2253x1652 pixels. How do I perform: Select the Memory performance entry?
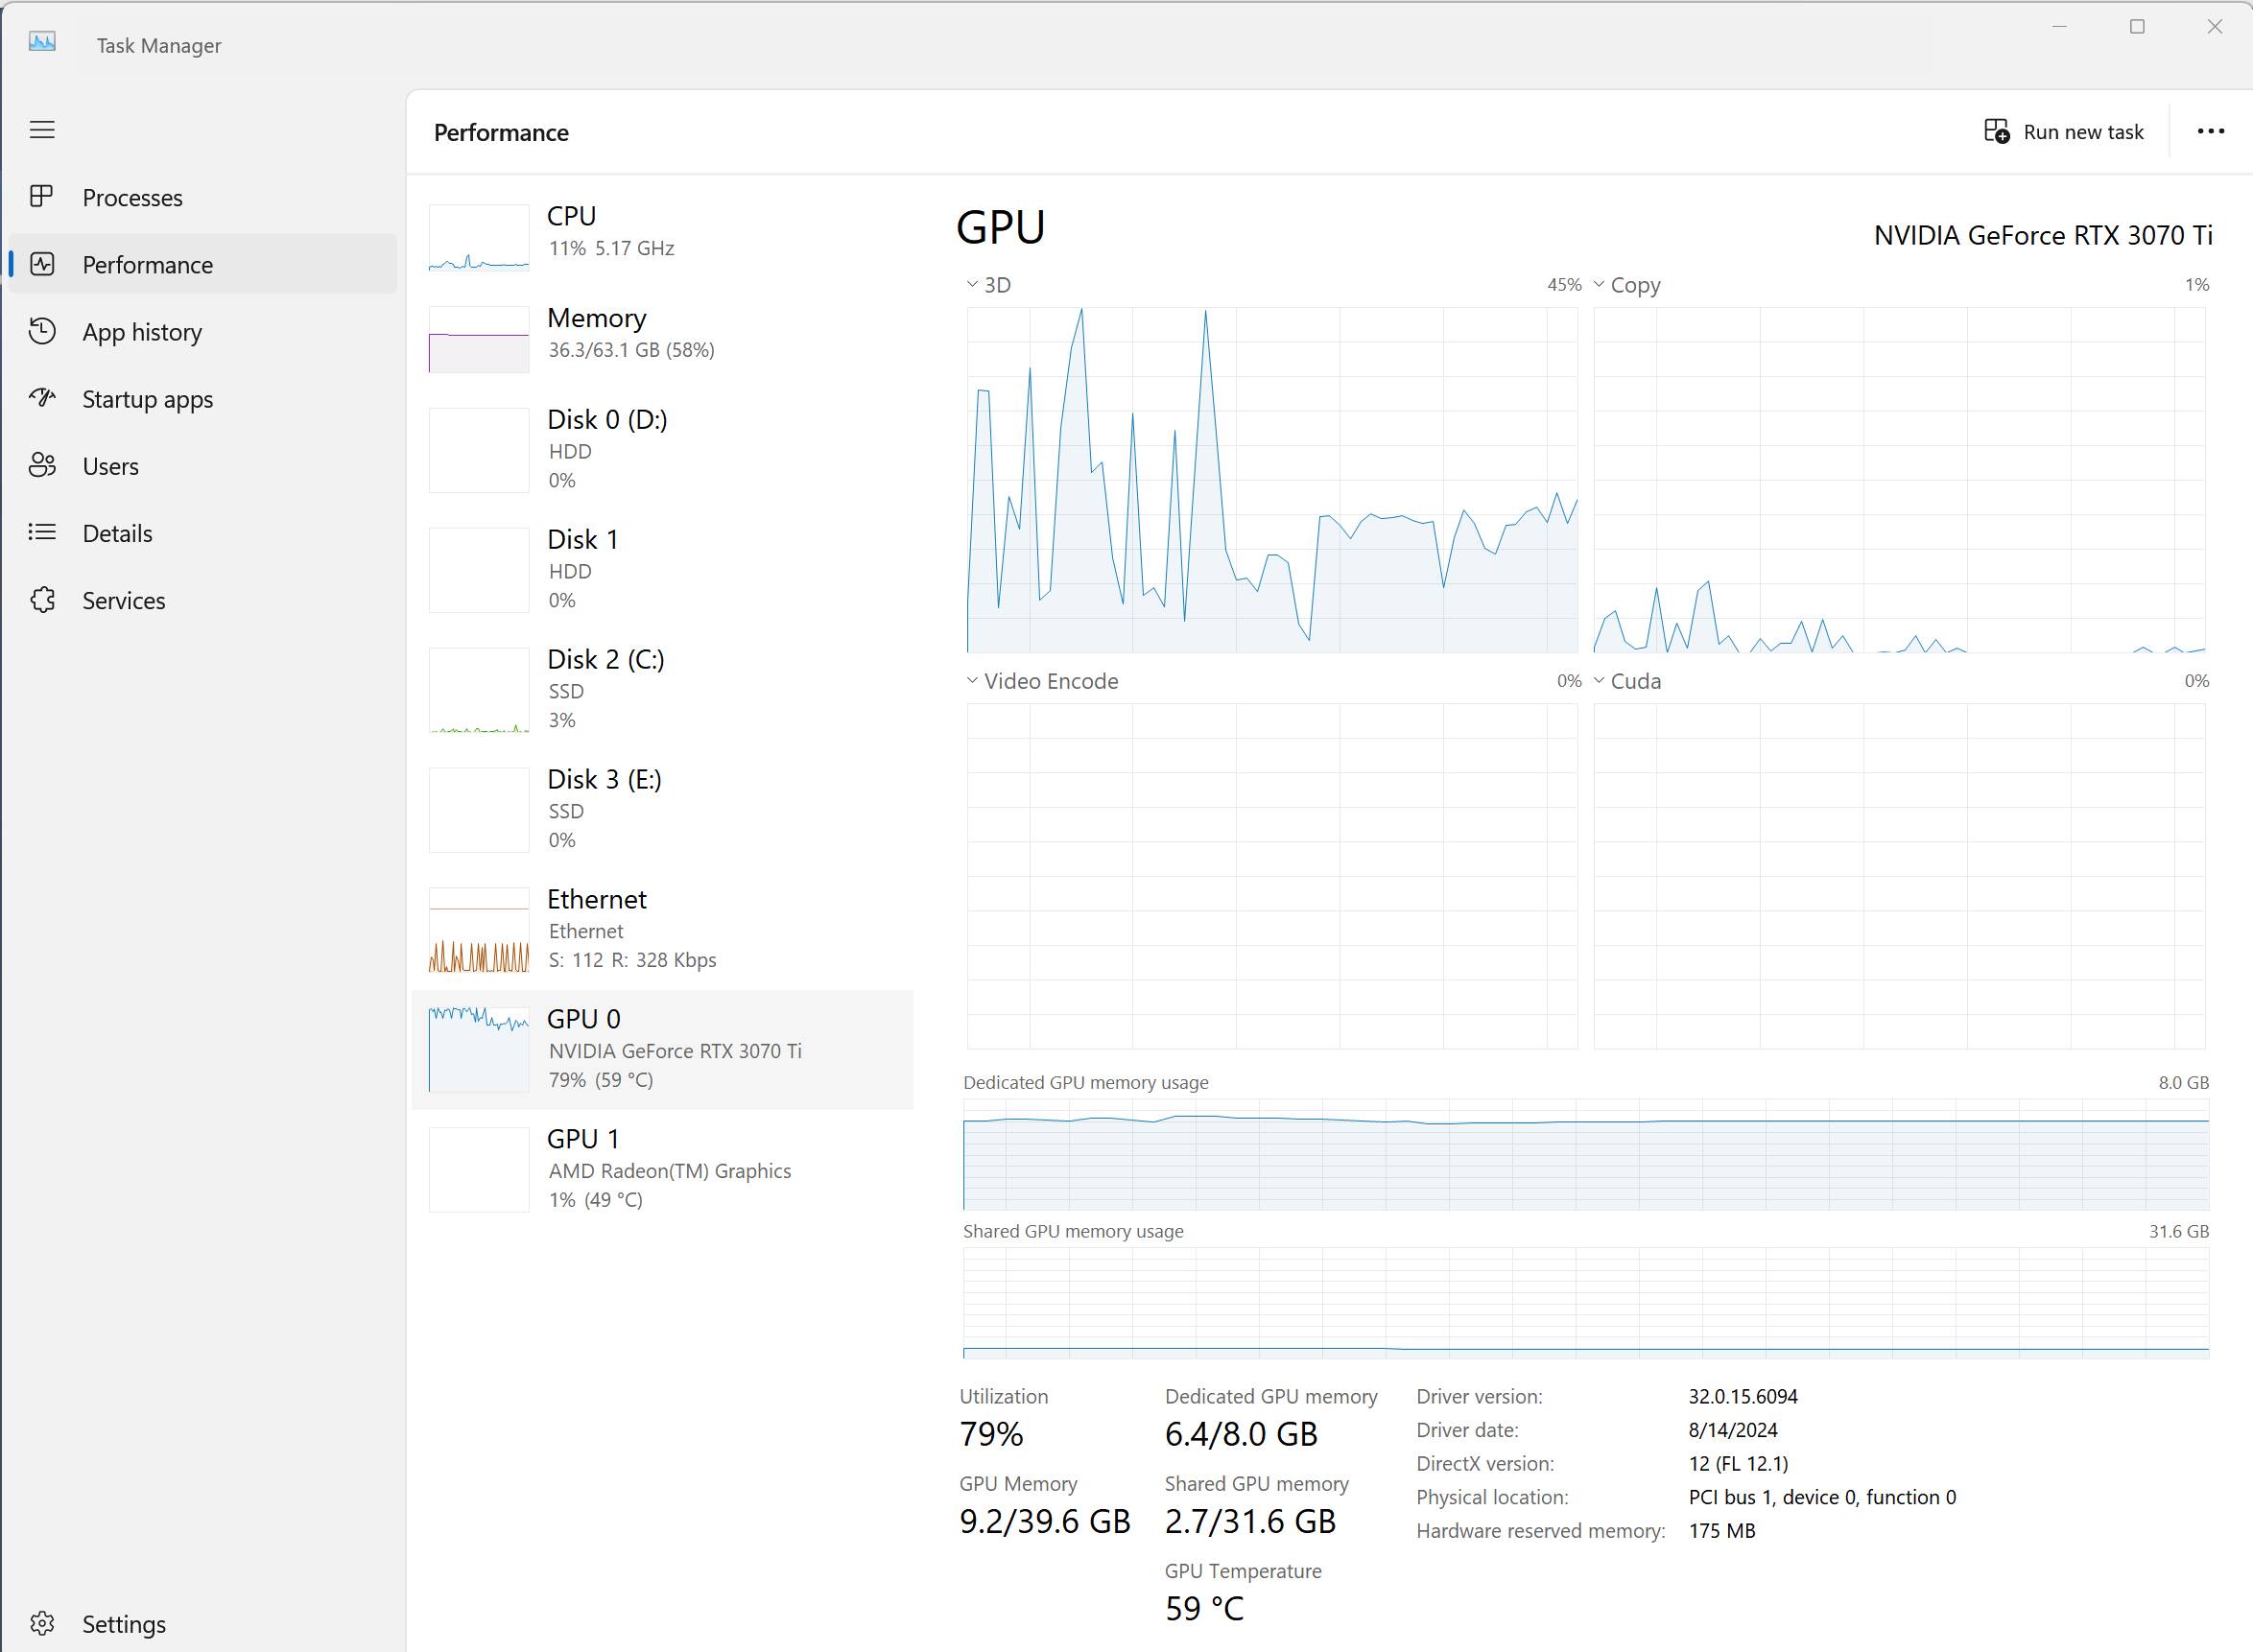click(662, 339)
